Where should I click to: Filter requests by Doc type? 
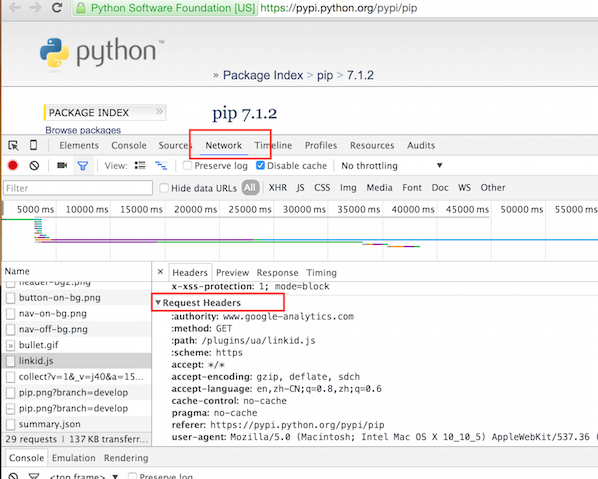440,188
